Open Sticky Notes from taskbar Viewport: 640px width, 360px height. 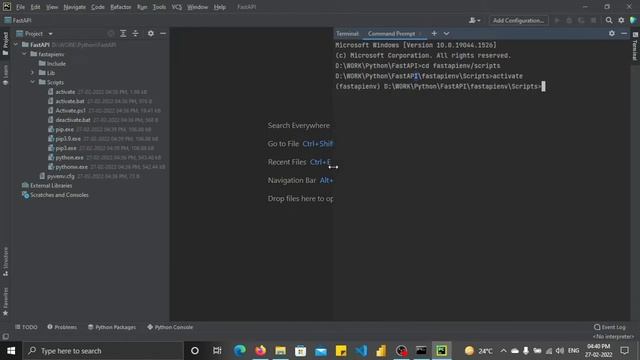pos(341,351)
